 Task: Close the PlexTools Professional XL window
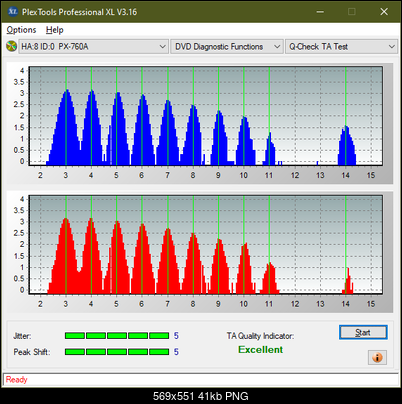384,12
